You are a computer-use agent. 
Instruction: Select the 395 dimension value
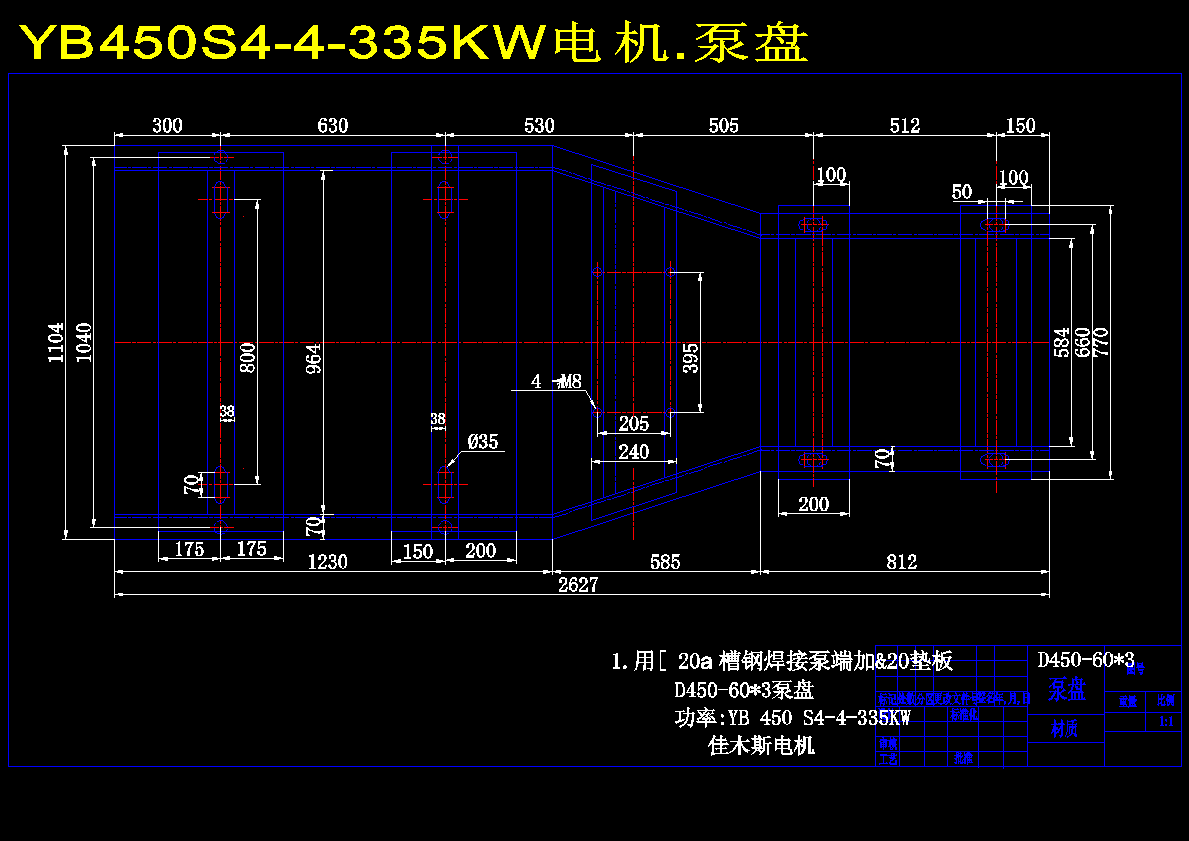click(691, 358)
